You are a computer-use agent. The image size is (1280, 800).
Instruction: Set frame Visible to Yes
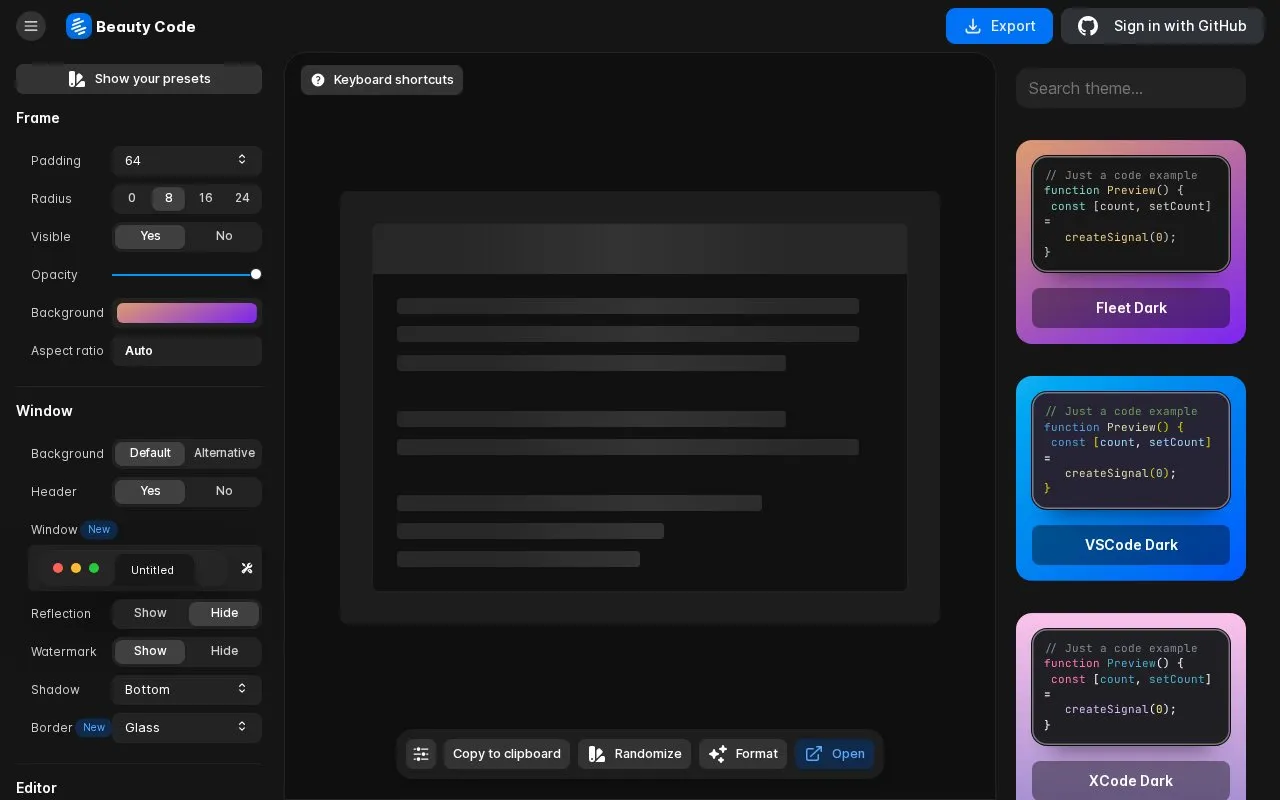click(150, 236)
